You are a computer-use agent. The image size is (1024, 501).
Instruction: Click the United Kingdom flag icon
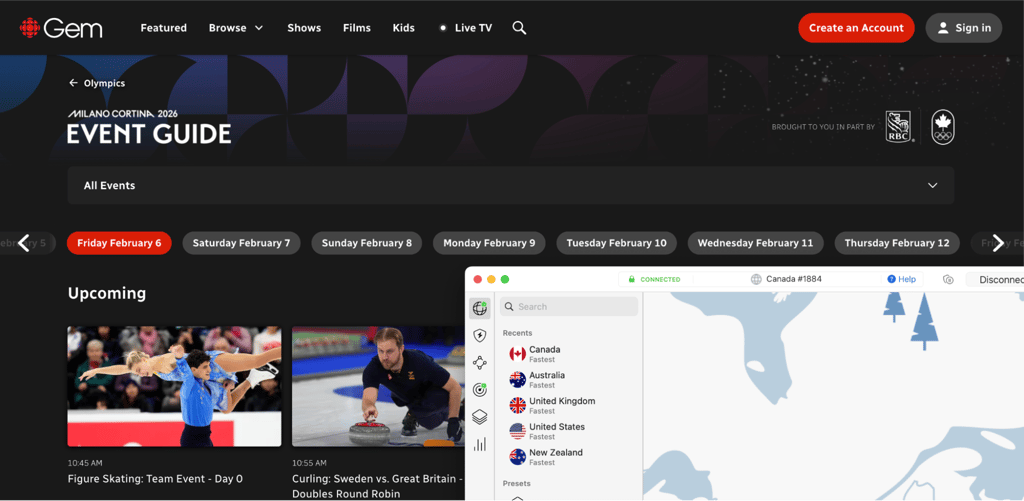coord(517,406)
